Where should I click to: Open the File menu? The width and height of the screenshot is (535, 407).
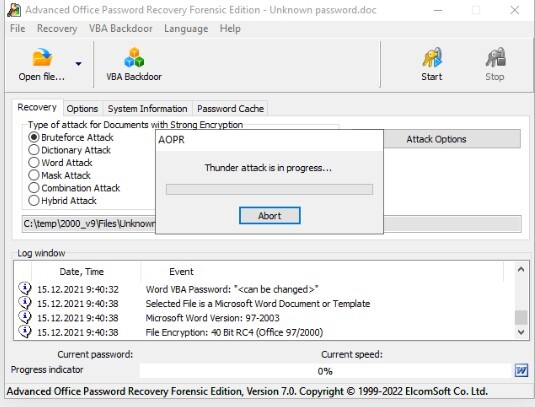pos(18,28)
